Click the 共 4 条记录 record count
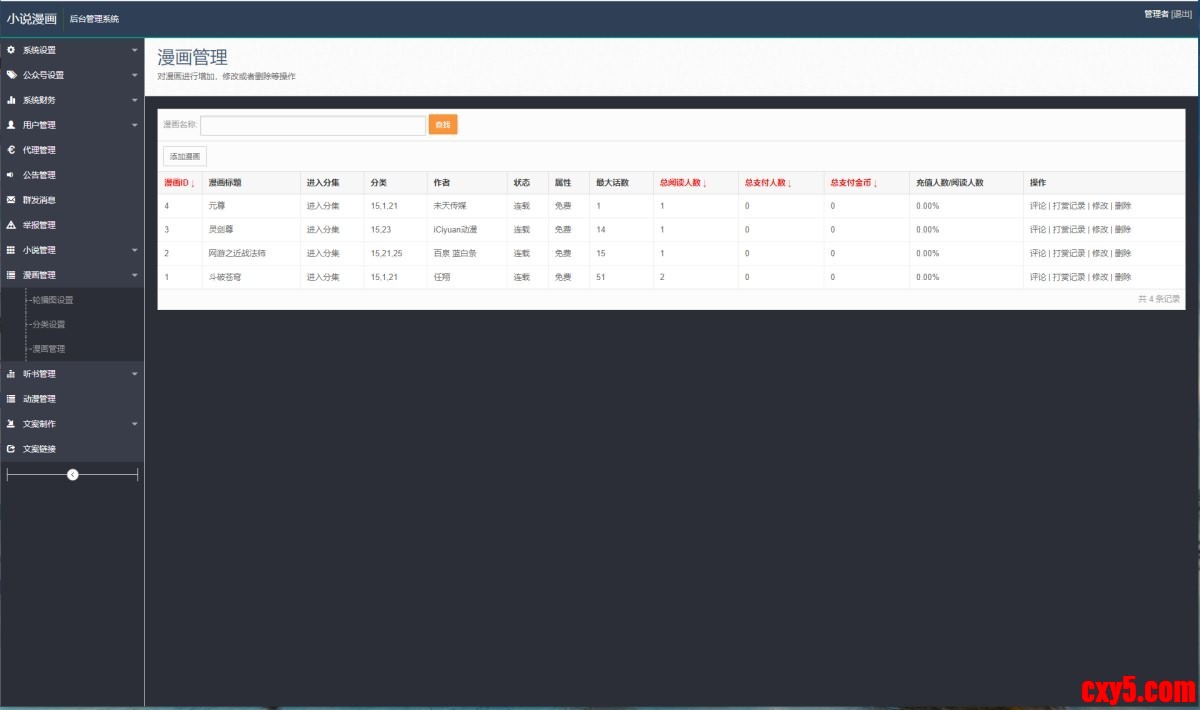The width and height of the screenshot is (1200, 710). [x=1159, y=299]
